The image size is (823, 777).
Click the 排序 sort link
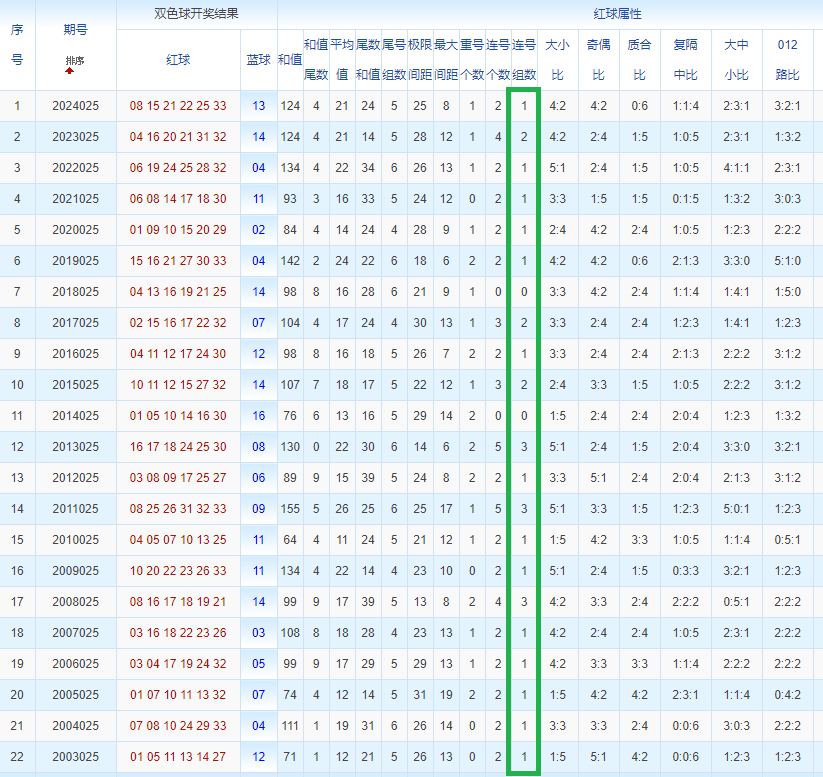point(75,62)
